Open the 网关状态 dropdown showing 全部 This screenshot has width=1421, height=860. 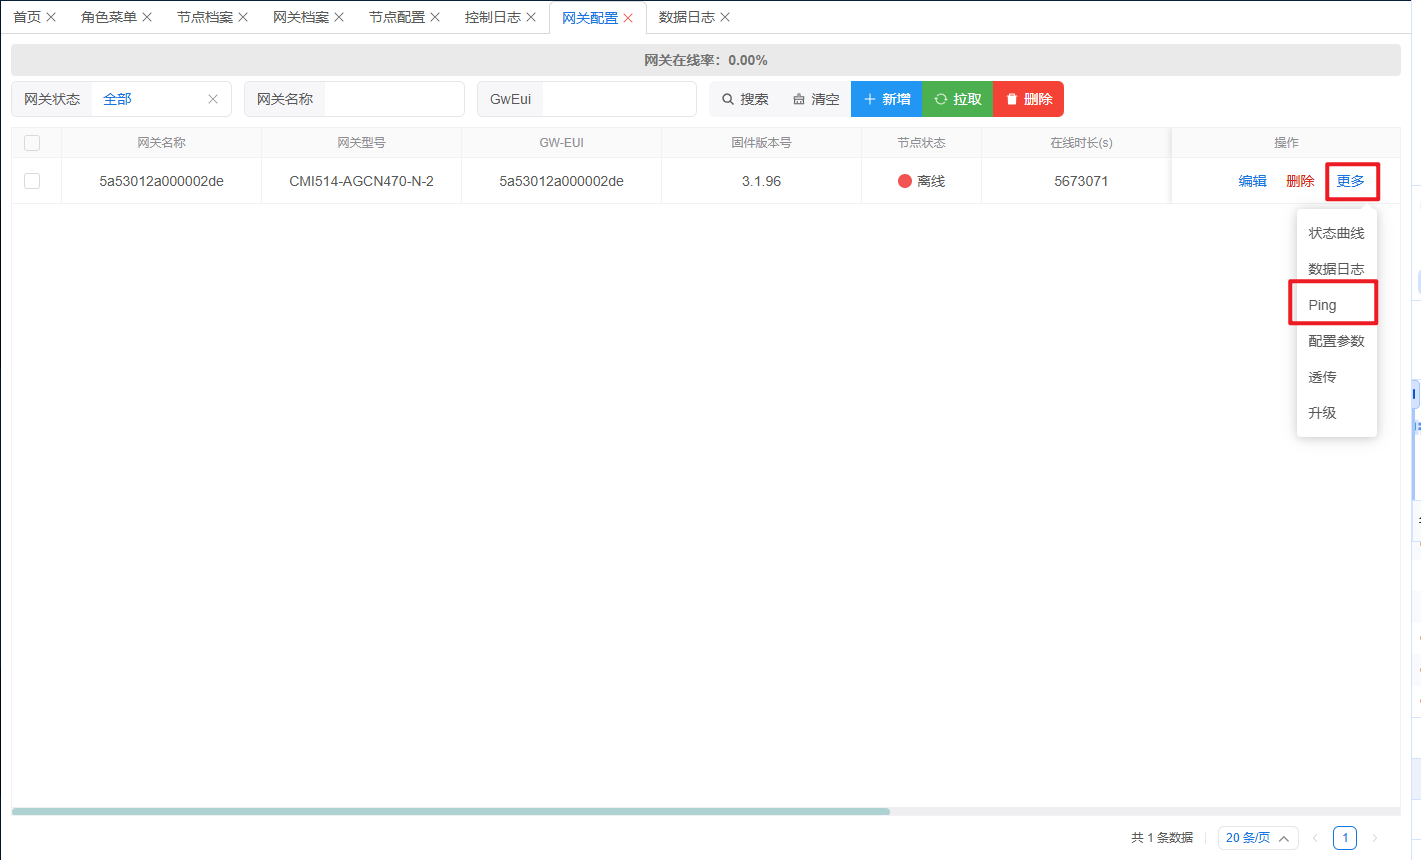pos(161,99)
